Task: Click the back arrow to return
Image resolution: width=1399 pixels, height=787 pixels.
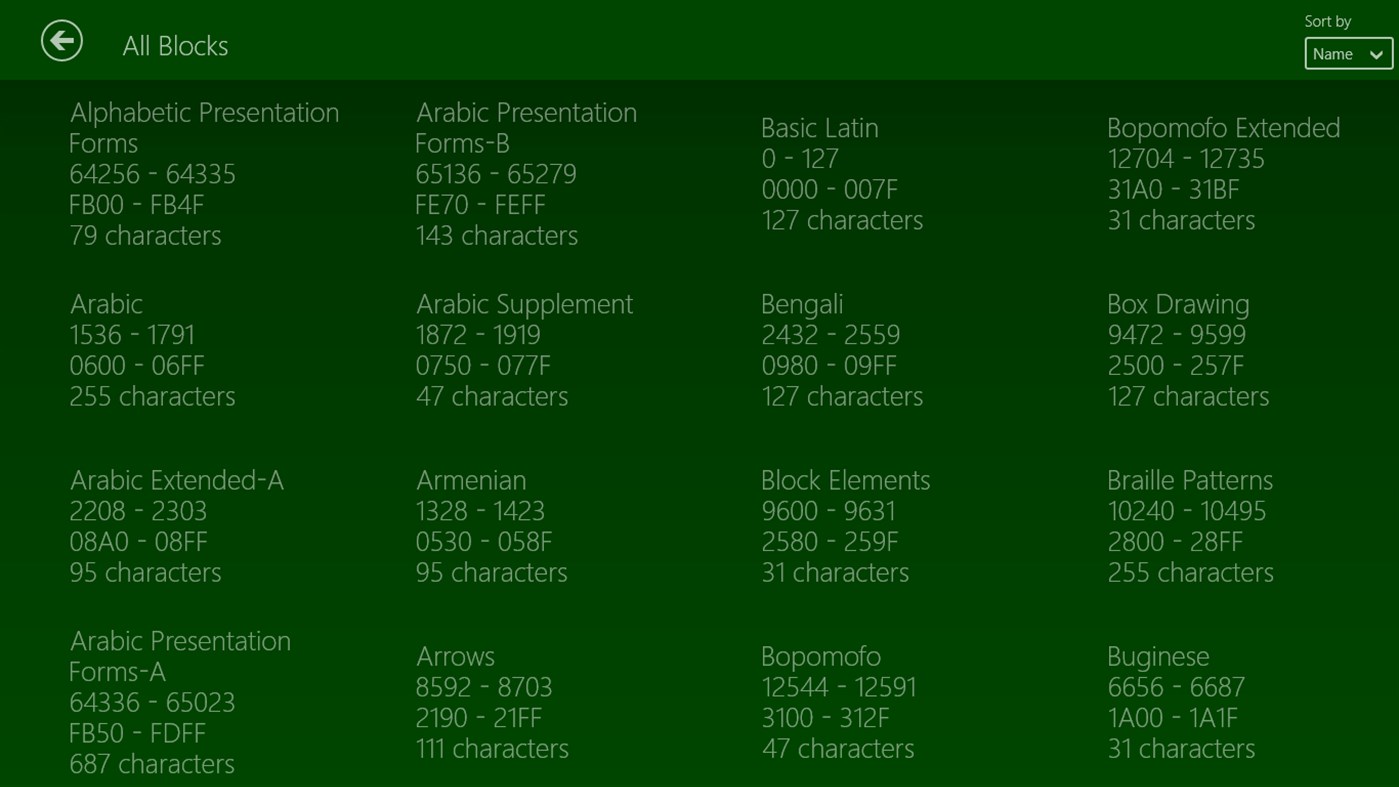Action: [61, 40]
